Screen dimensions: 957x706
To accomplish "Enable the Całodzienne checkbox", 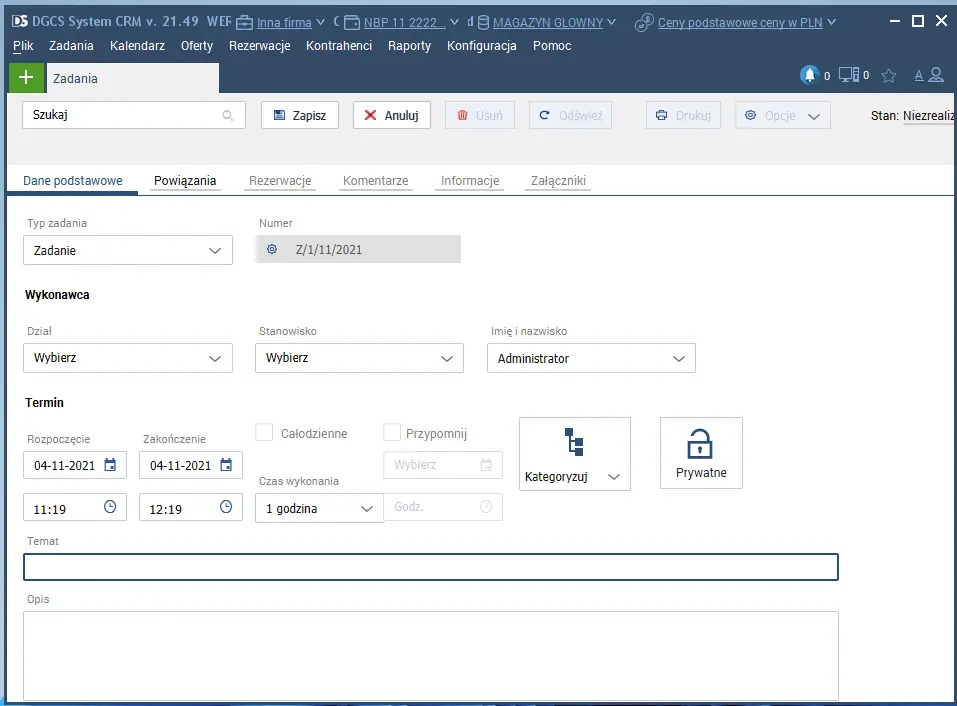I will [x=264, y=433].
